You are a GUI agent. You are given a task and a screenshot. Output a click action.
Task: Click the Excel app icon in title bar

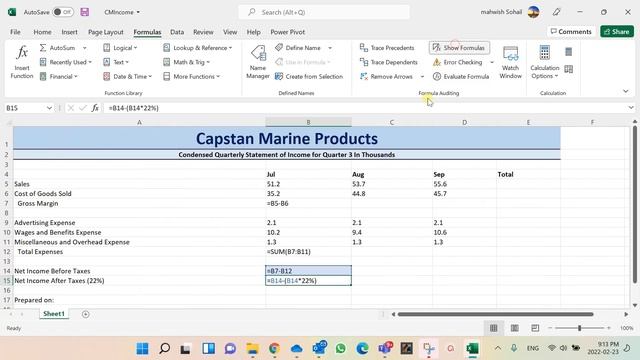[12, 12]
